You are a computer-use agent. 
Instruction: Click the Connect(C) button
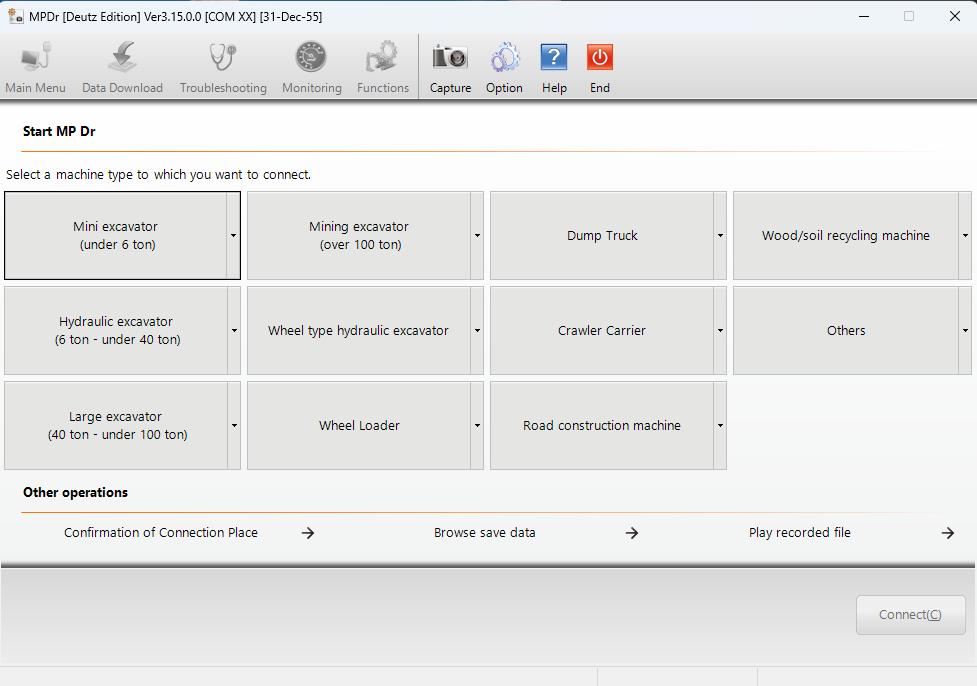(910, 615)
